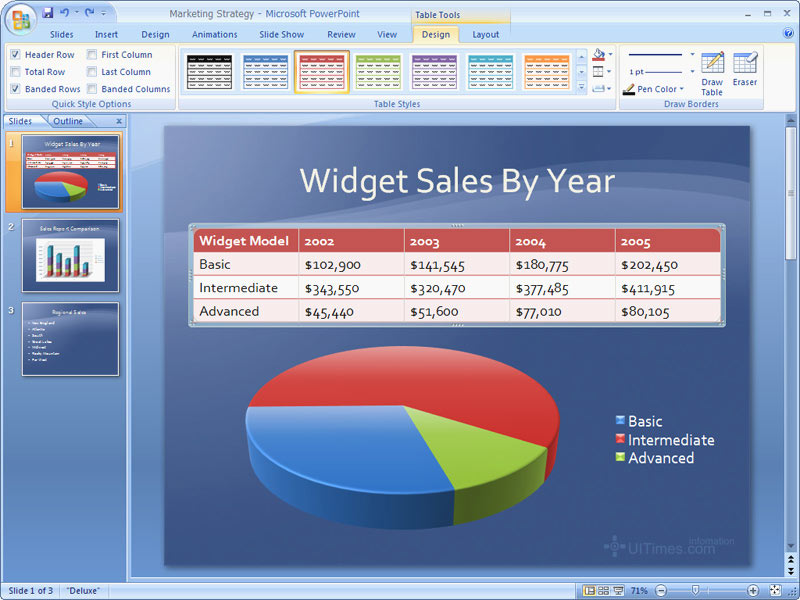
Task: Open the Insert ribbon tab
Action: (106, 34)
